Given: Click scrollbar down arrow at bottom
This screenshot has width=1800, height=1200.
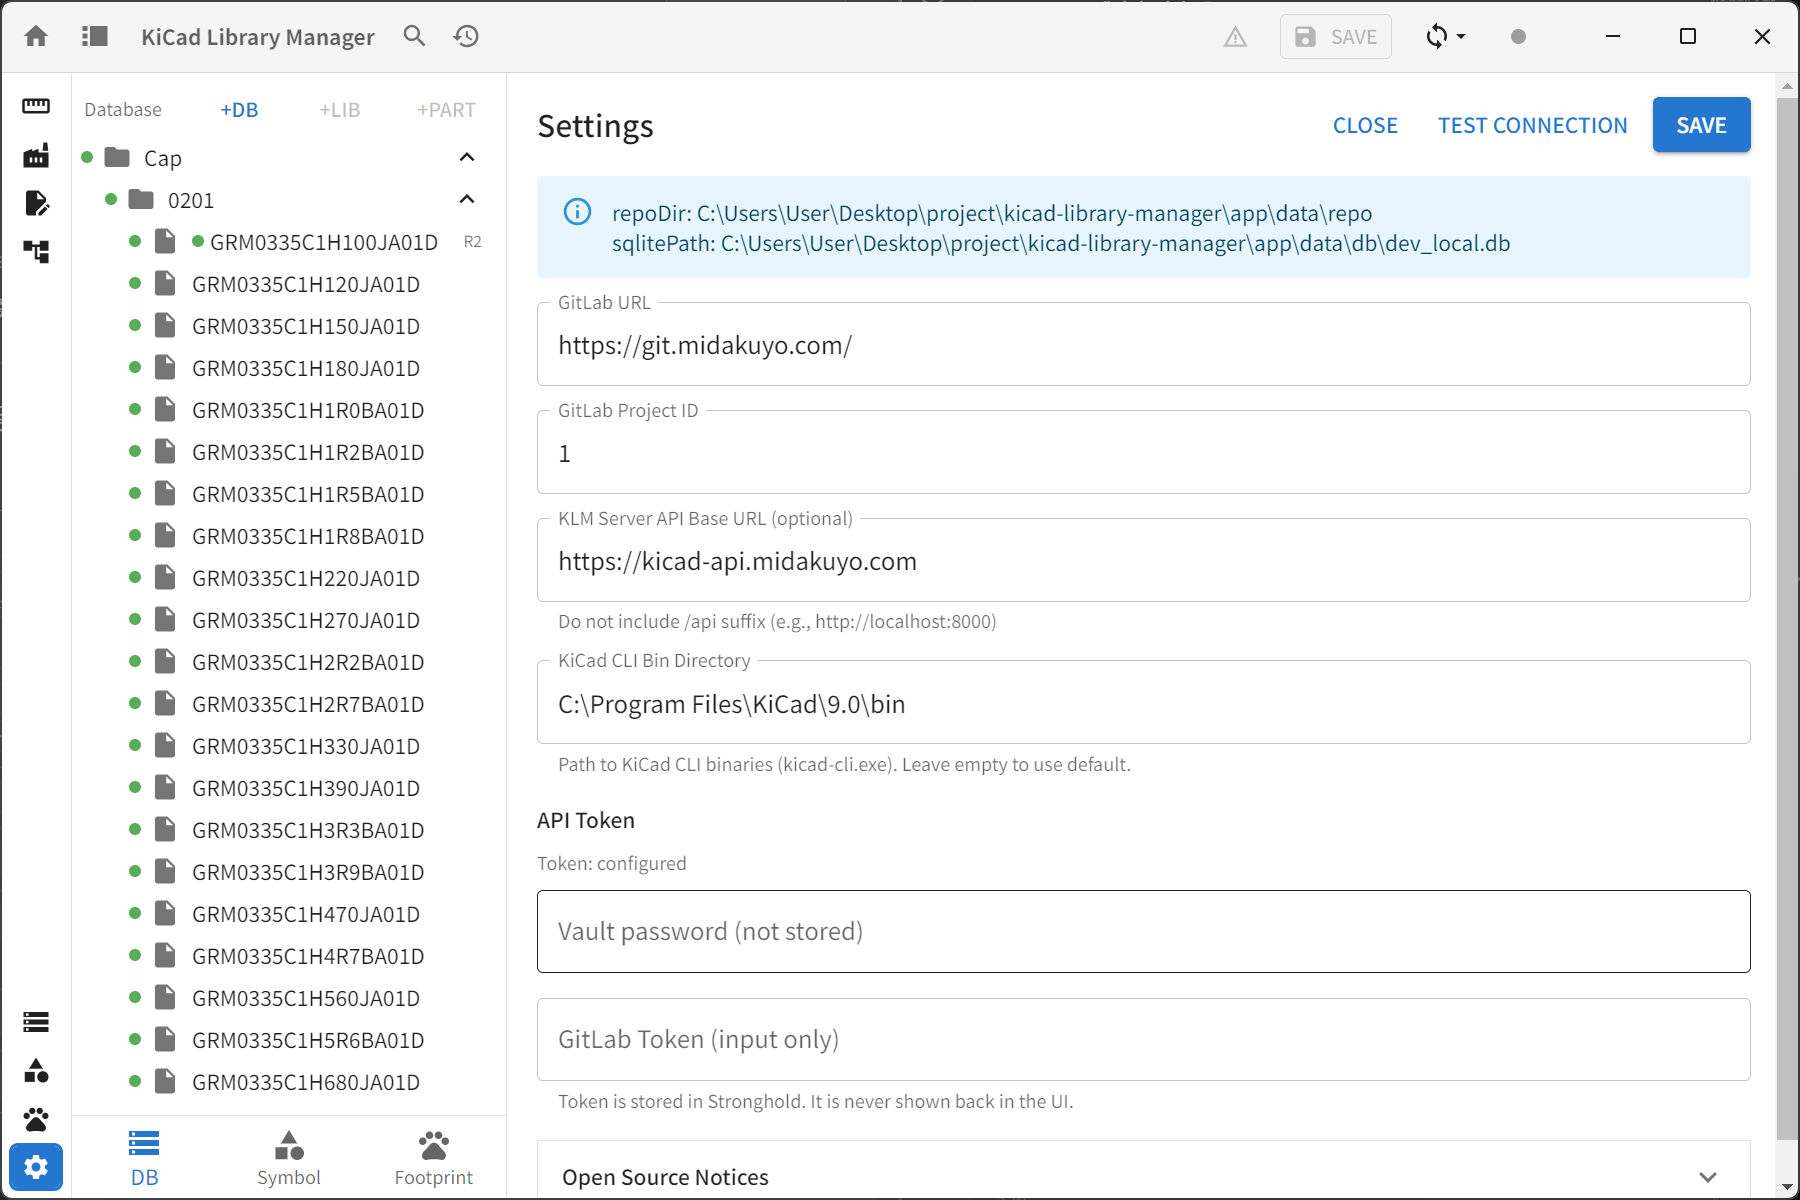Looking at the screenshot, I should coord(1786,1187).
